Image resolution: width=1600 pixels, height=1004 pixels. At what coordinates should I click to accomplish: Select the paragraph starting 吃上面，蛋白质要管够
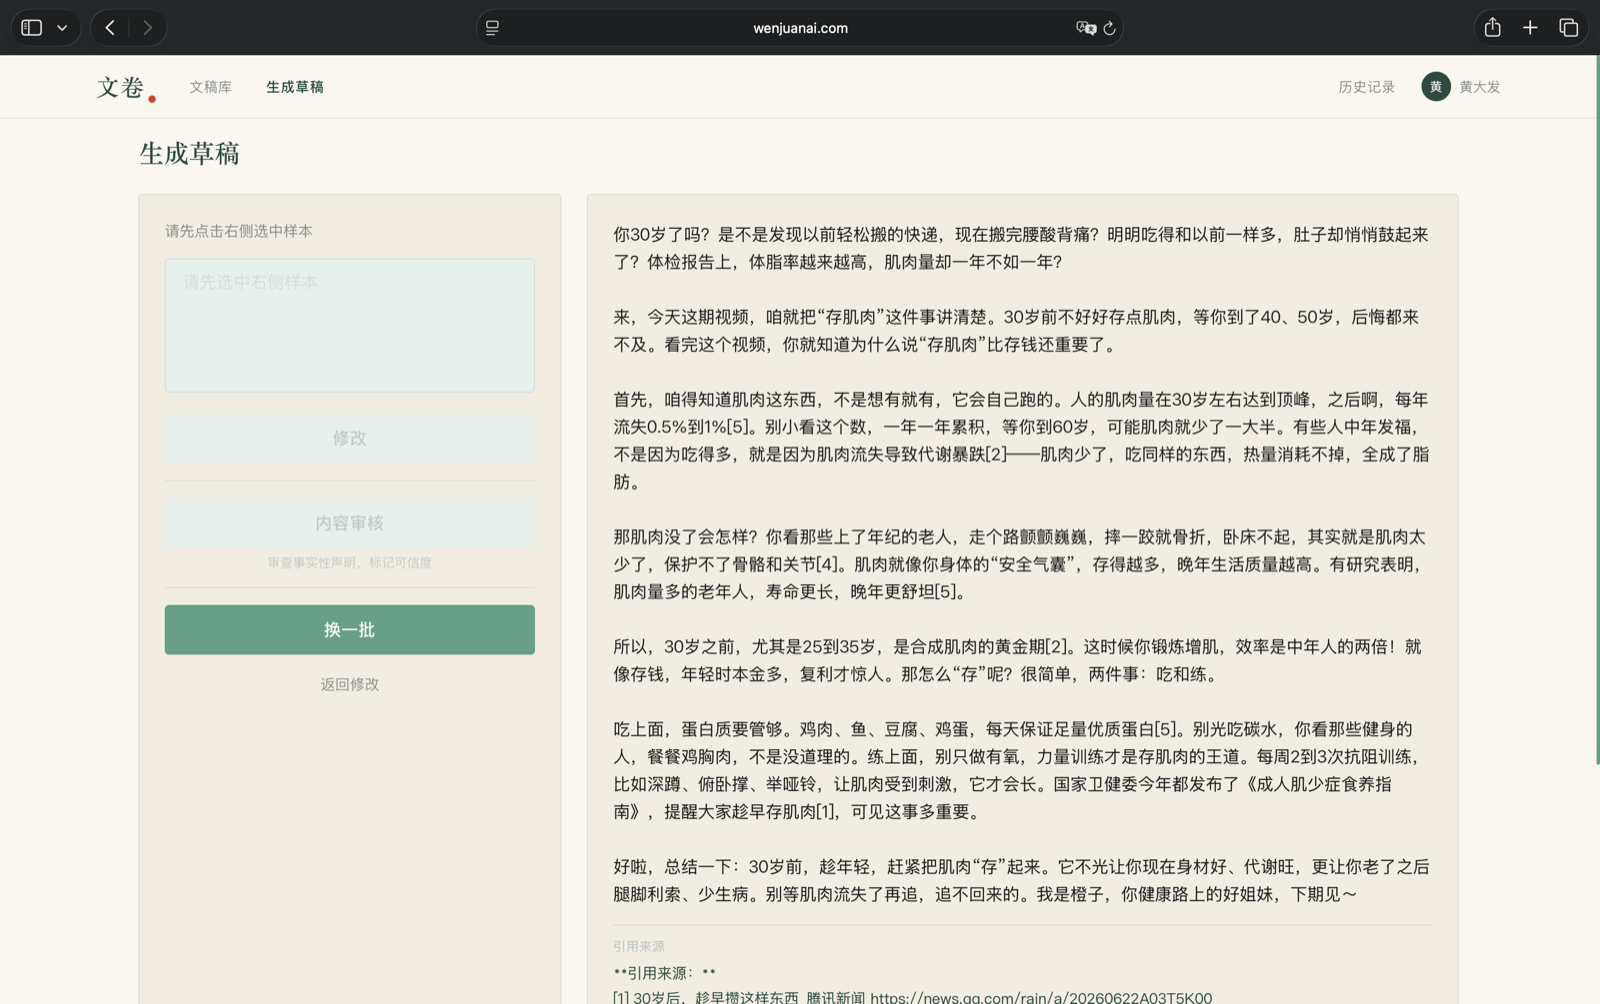click(x=1017, y=770)
